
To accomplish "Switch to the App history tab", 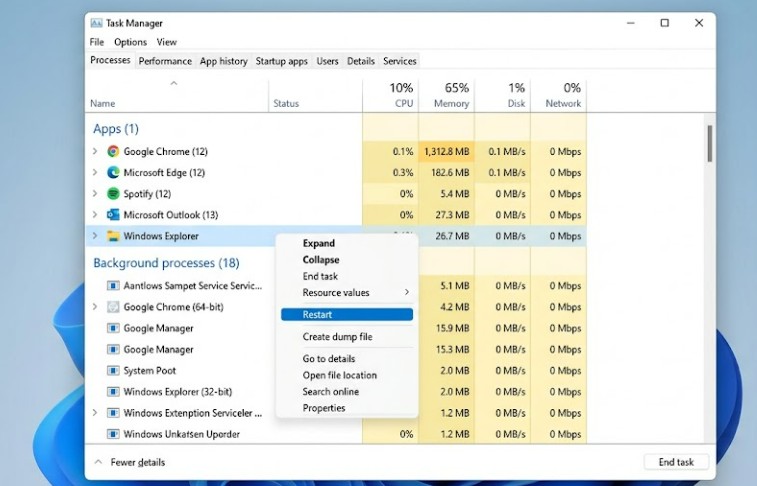I will click(224, 61).
